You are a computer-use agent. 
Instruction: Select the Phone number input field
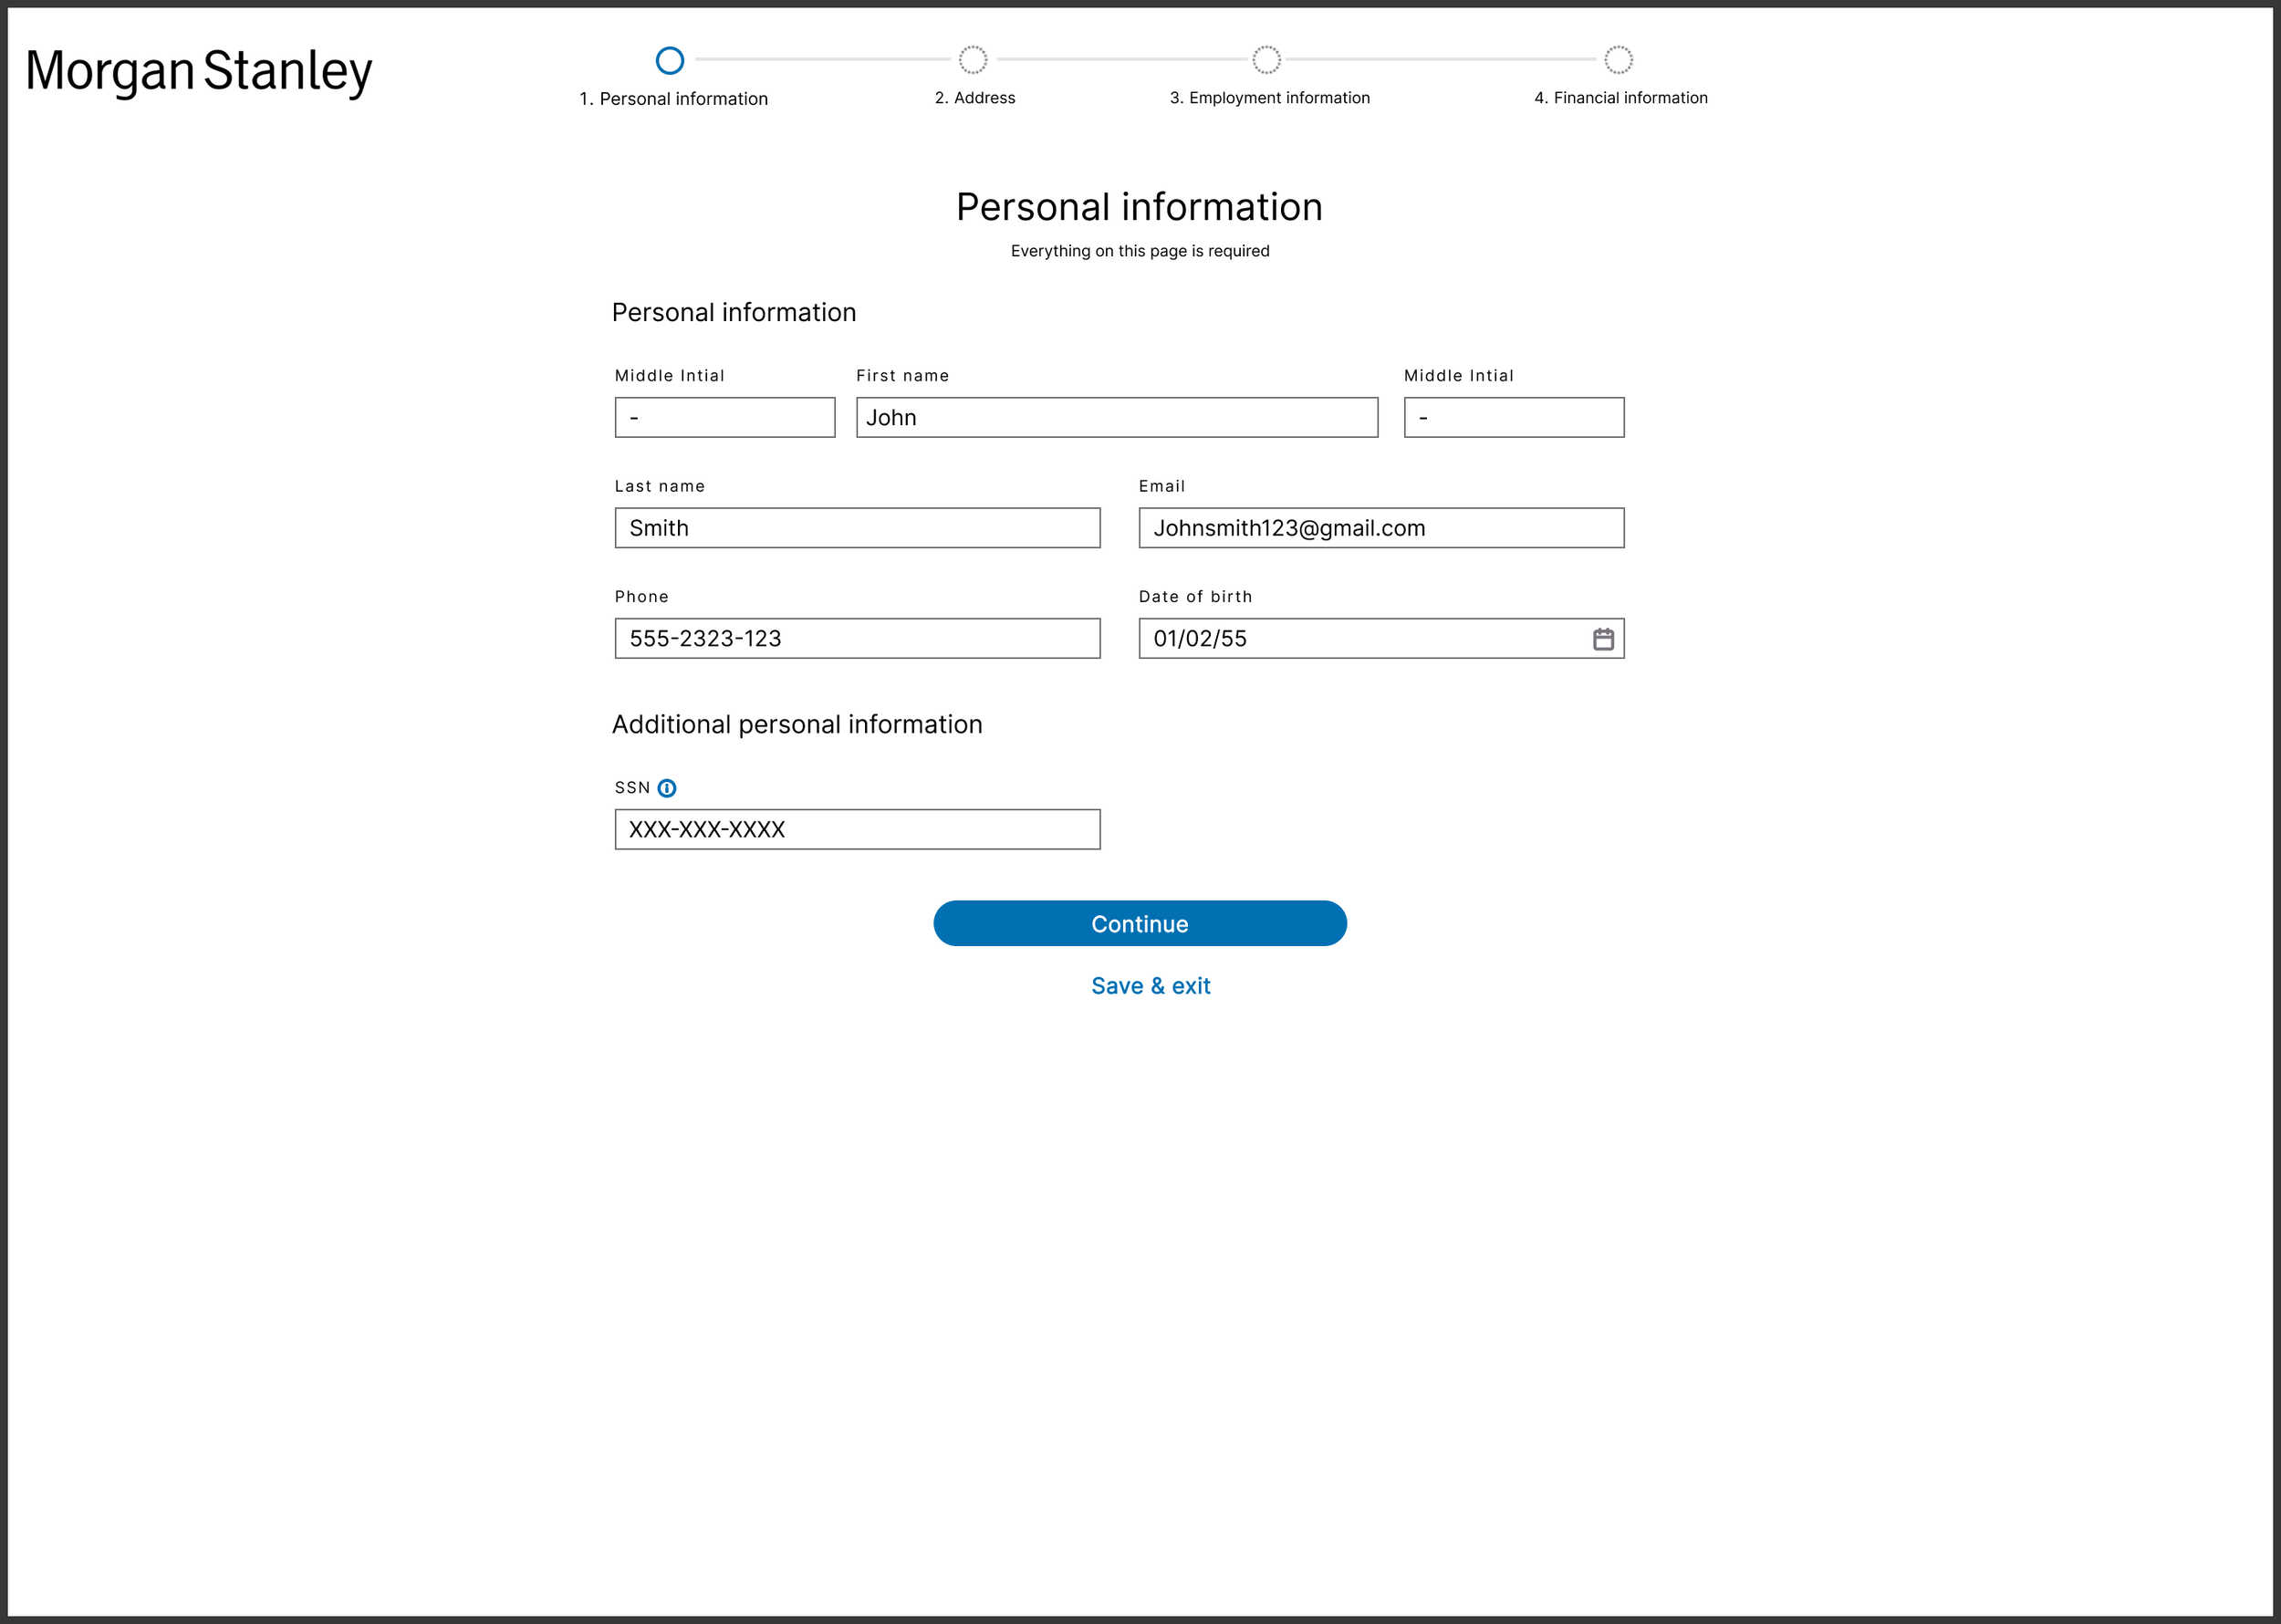(x=857, y=639)
